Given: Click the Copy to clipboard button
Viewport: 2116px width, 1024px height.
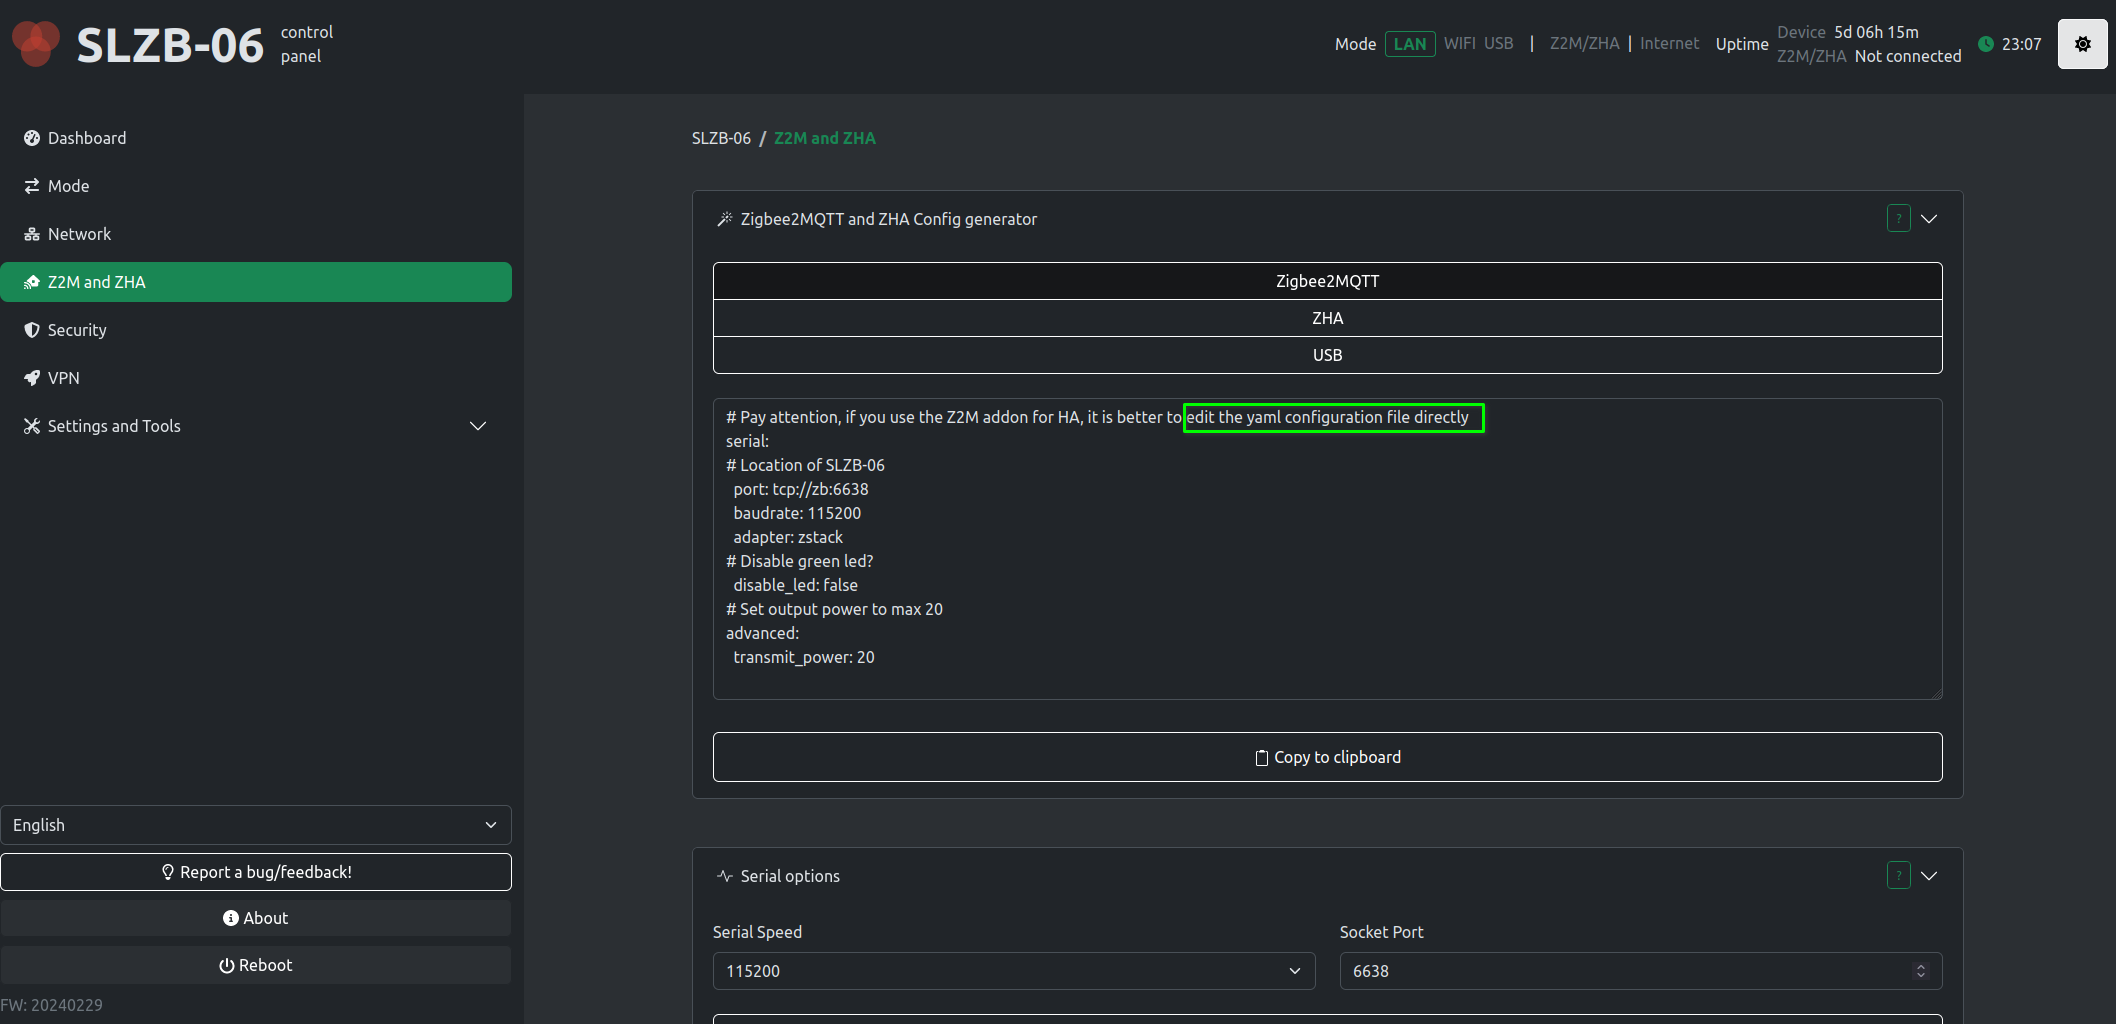Looking at the screenshot, I should (1327, 757).
